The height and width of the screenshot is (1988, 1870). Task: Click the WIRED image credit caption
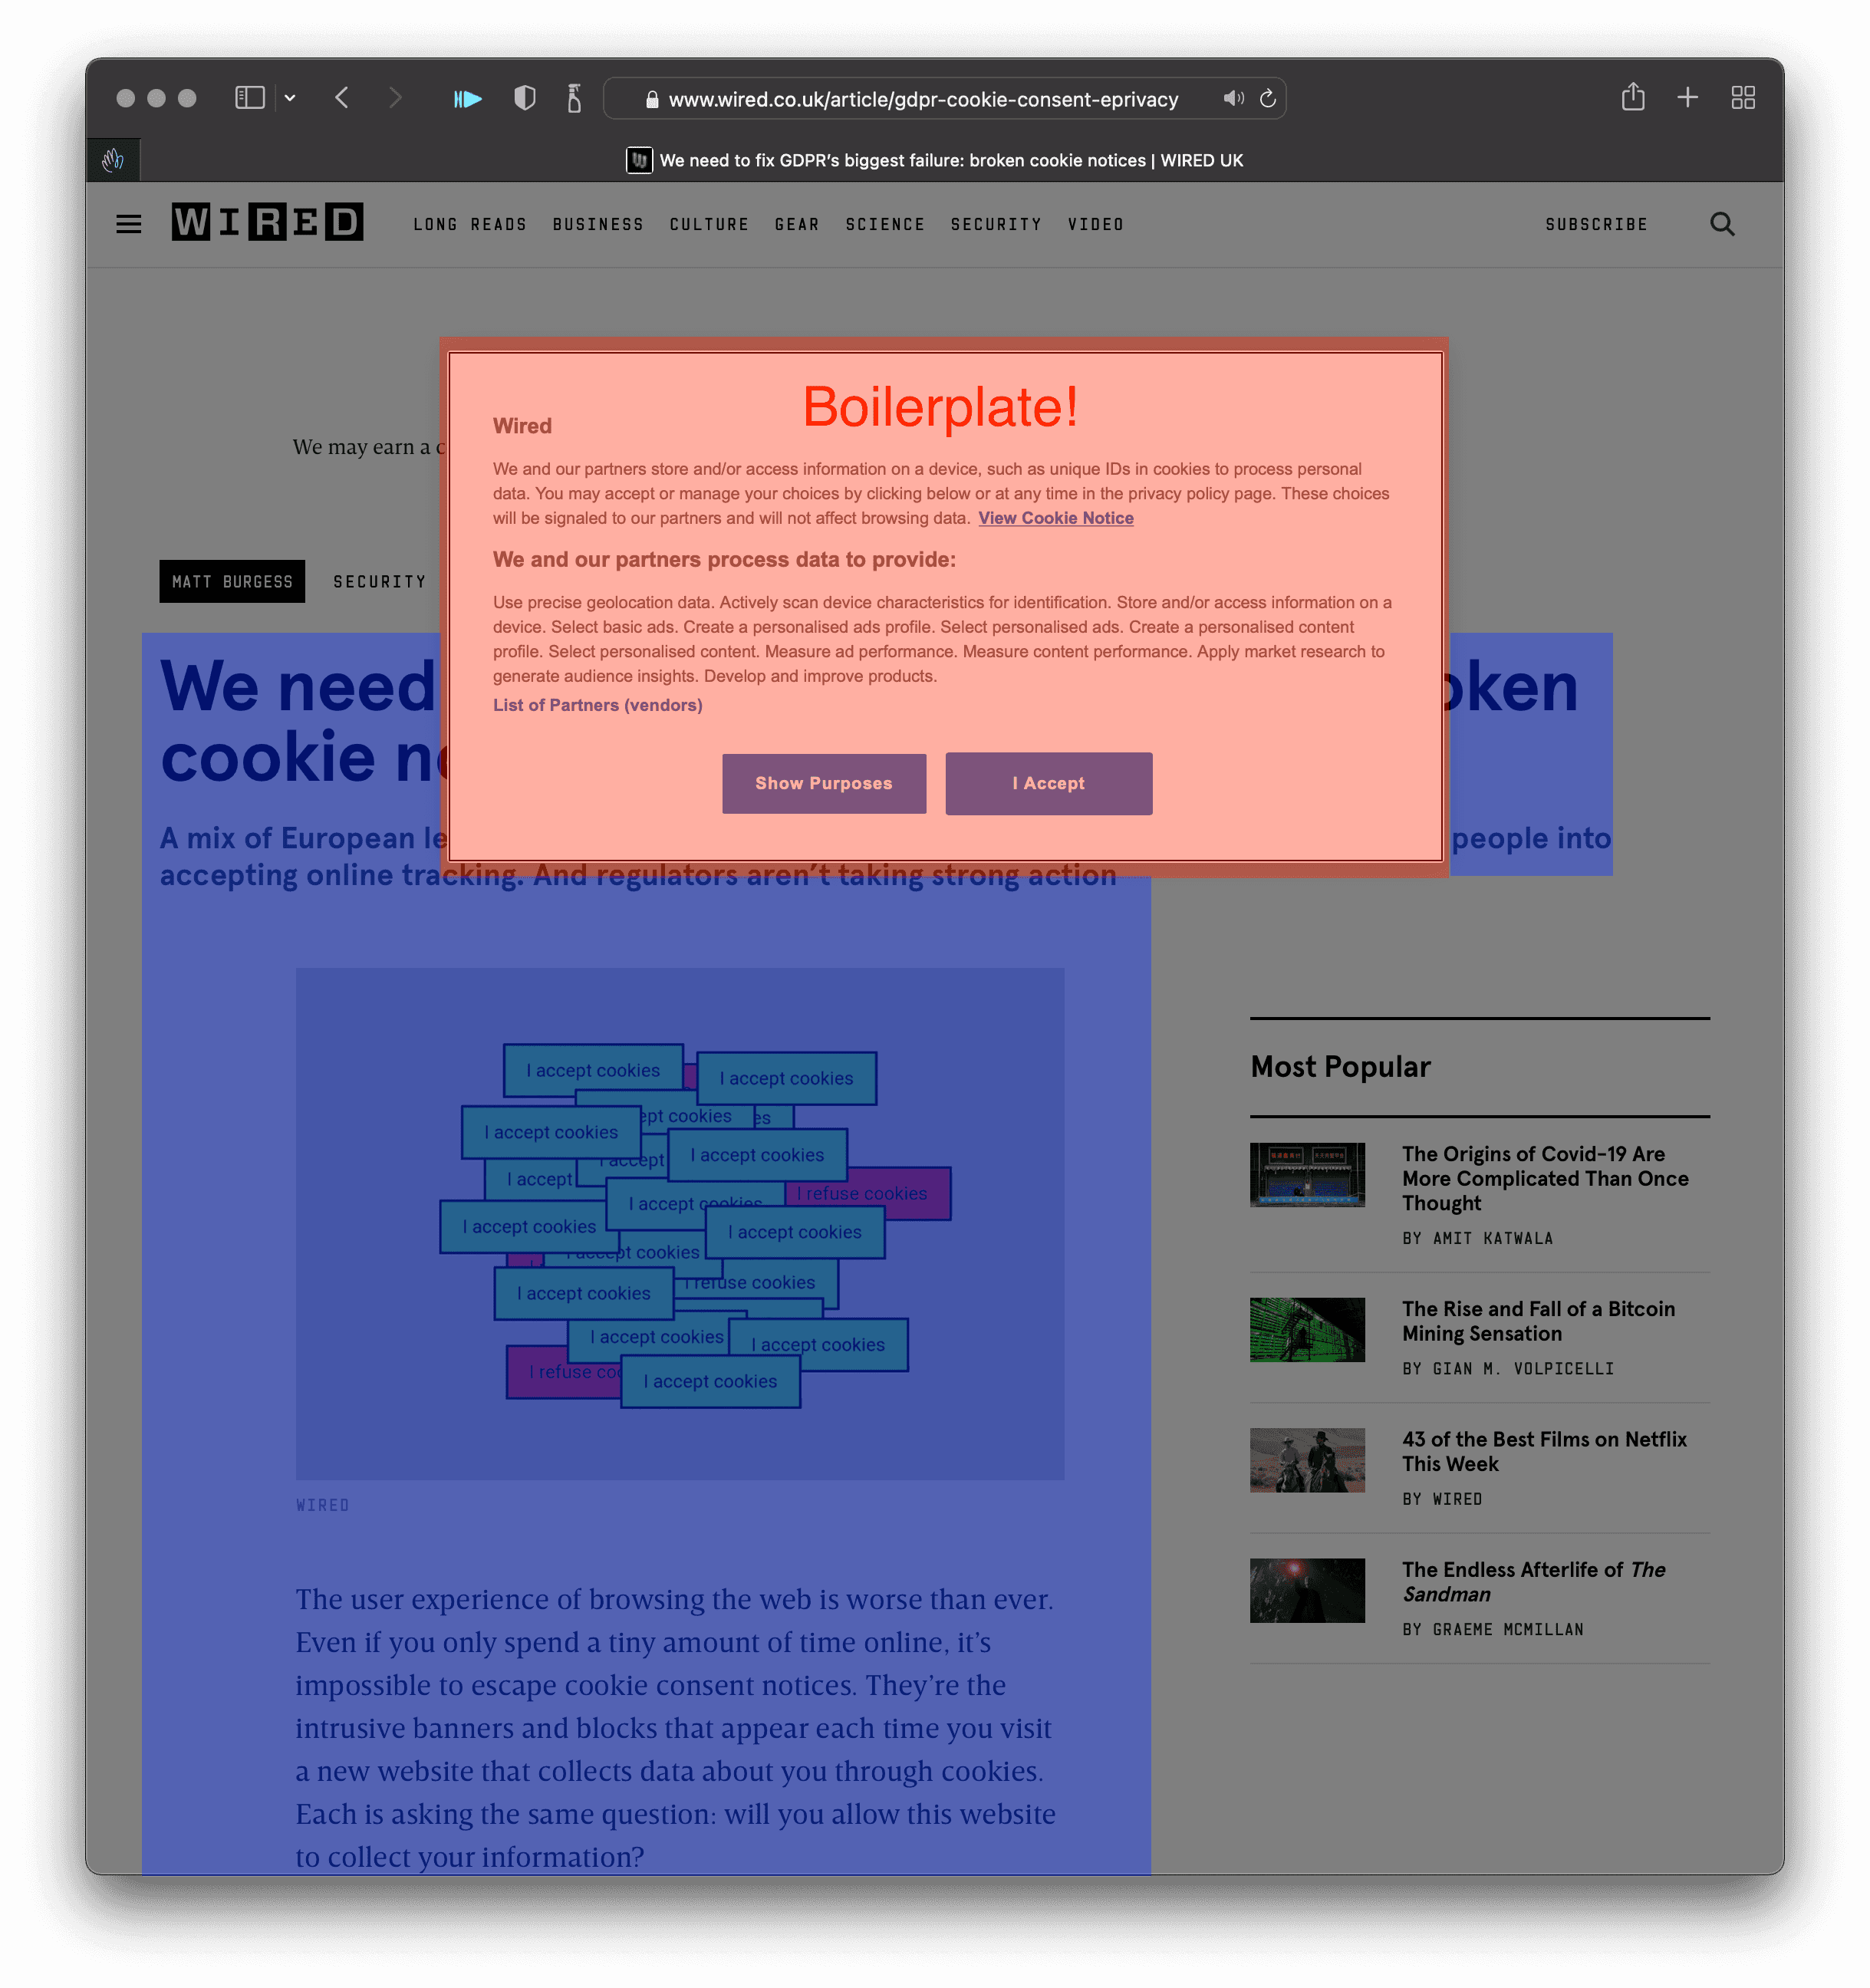(x=322, y=1505)
